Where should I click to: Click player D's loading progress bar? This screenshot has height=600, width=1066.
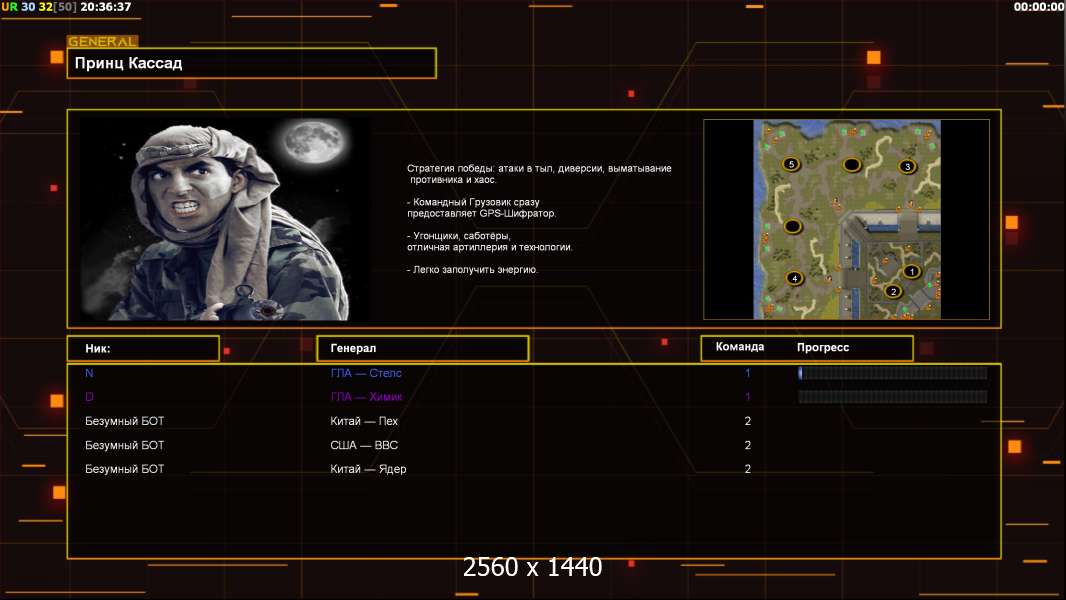tap(892, 397)
